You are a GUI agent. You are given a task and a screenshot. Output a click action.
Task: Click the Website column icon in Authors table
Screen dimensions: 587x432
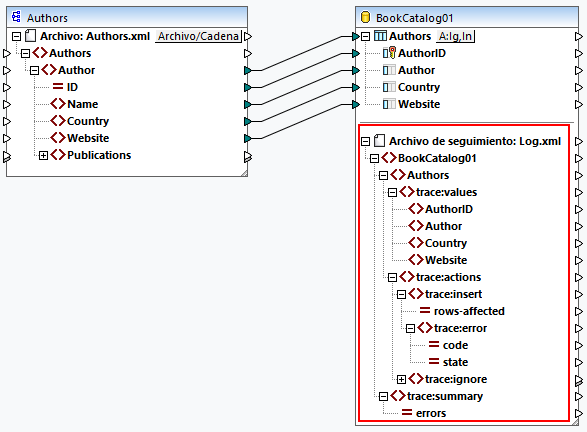pyautogui.click(x=389, y=104)
